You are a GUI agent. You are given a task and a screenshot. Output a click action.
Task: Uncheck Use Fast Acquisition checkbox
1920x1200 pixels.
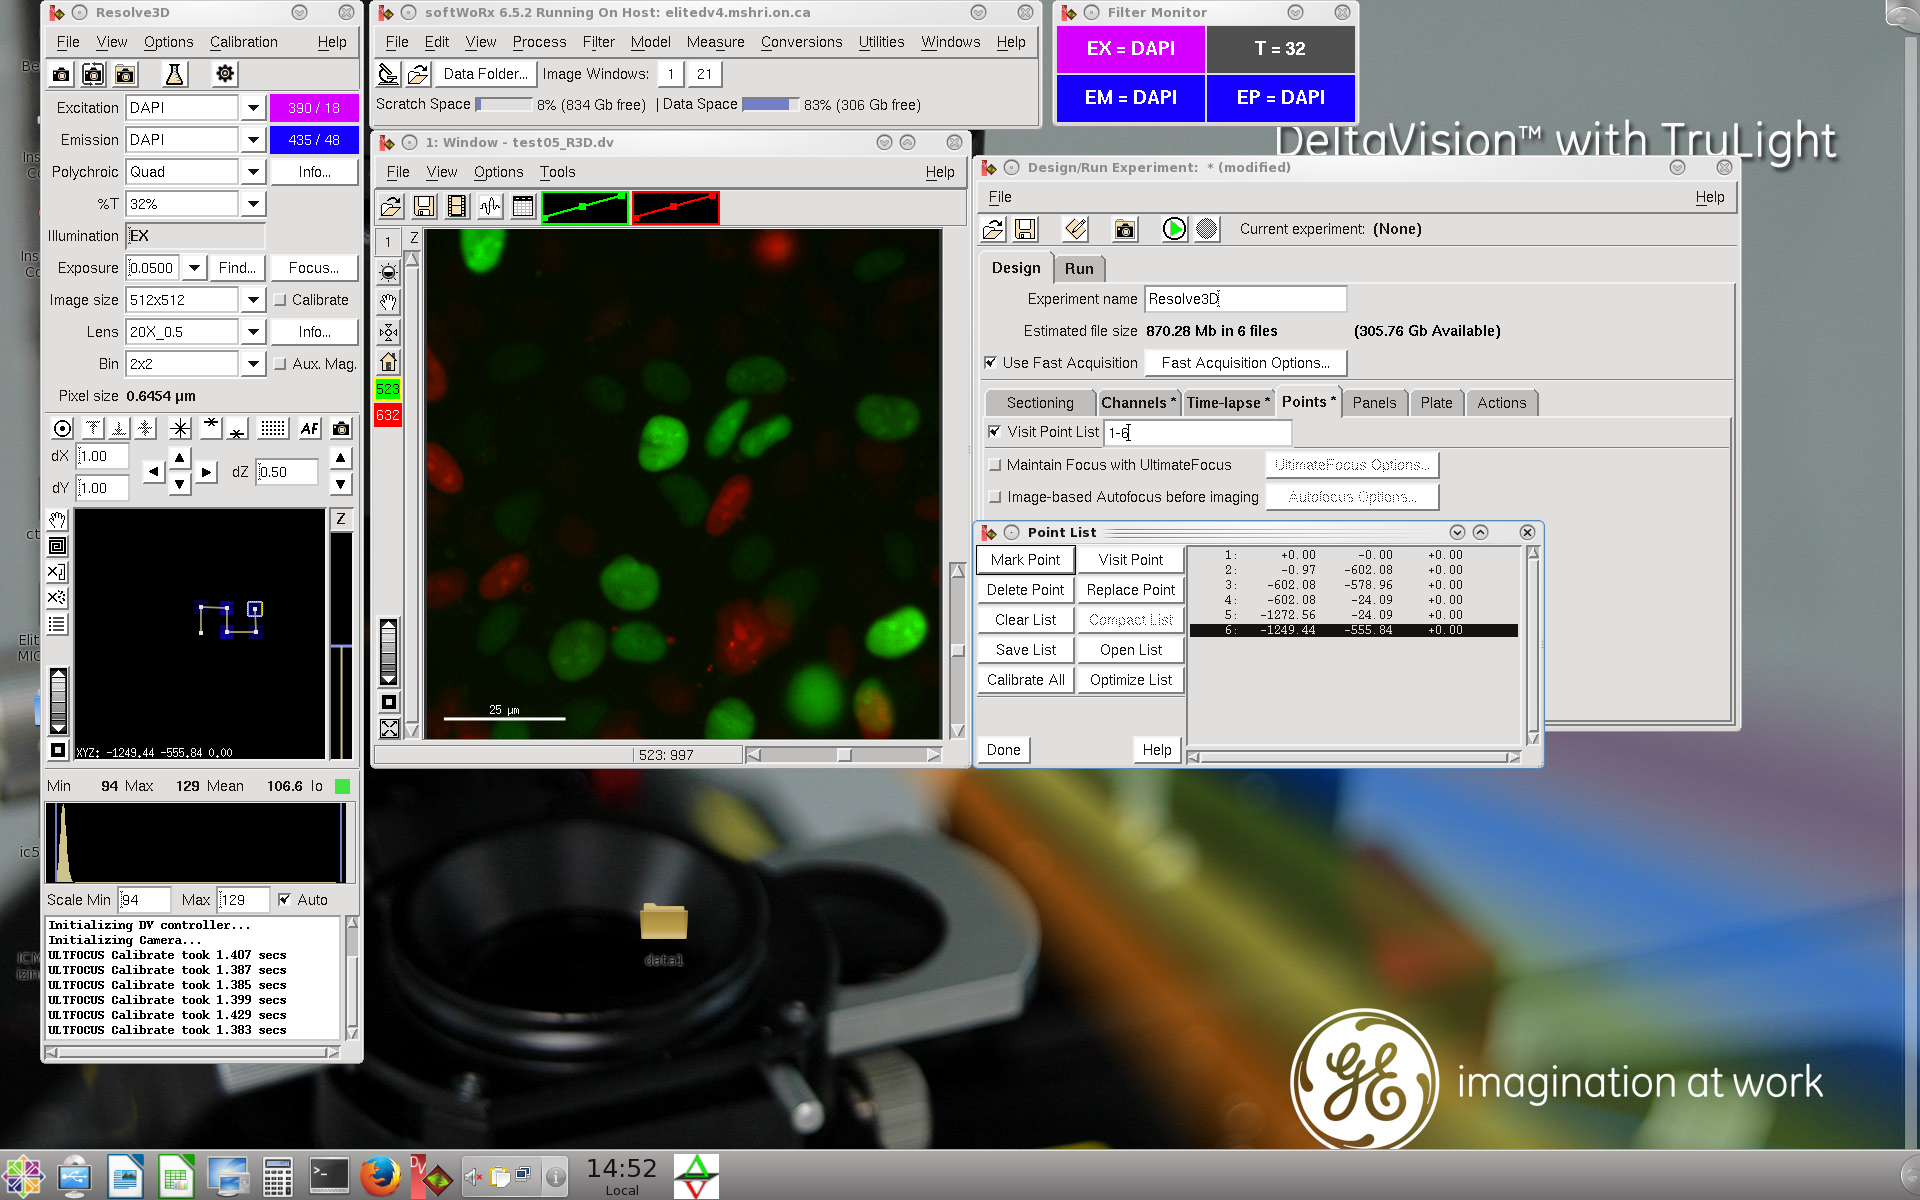click(991, 363)
